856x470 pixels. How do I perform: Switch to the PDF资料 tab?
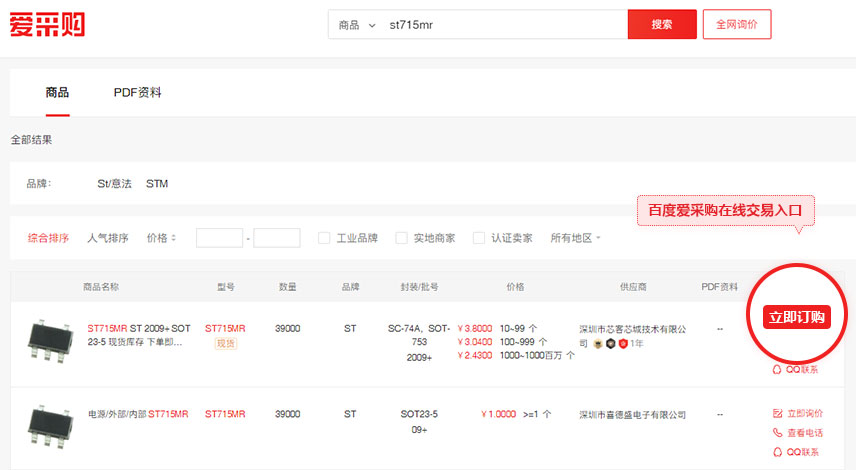[138, 93]
